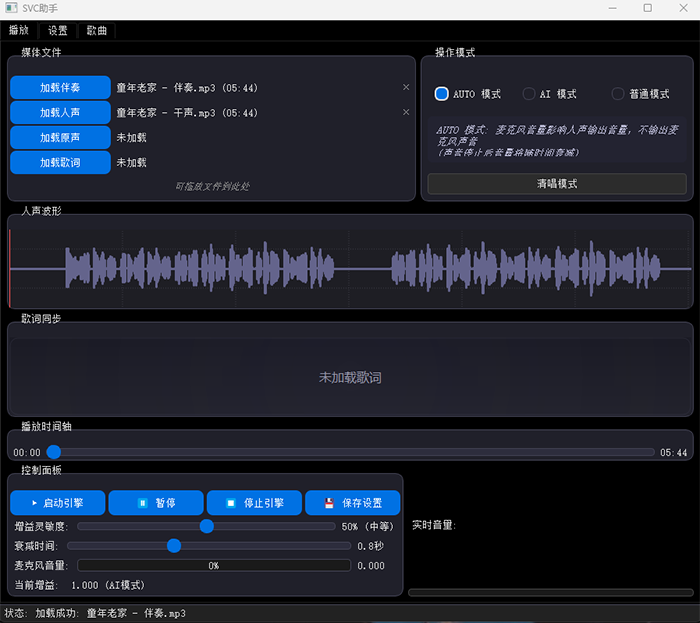Select the AI 模式 radio option

tap(528, 94)
